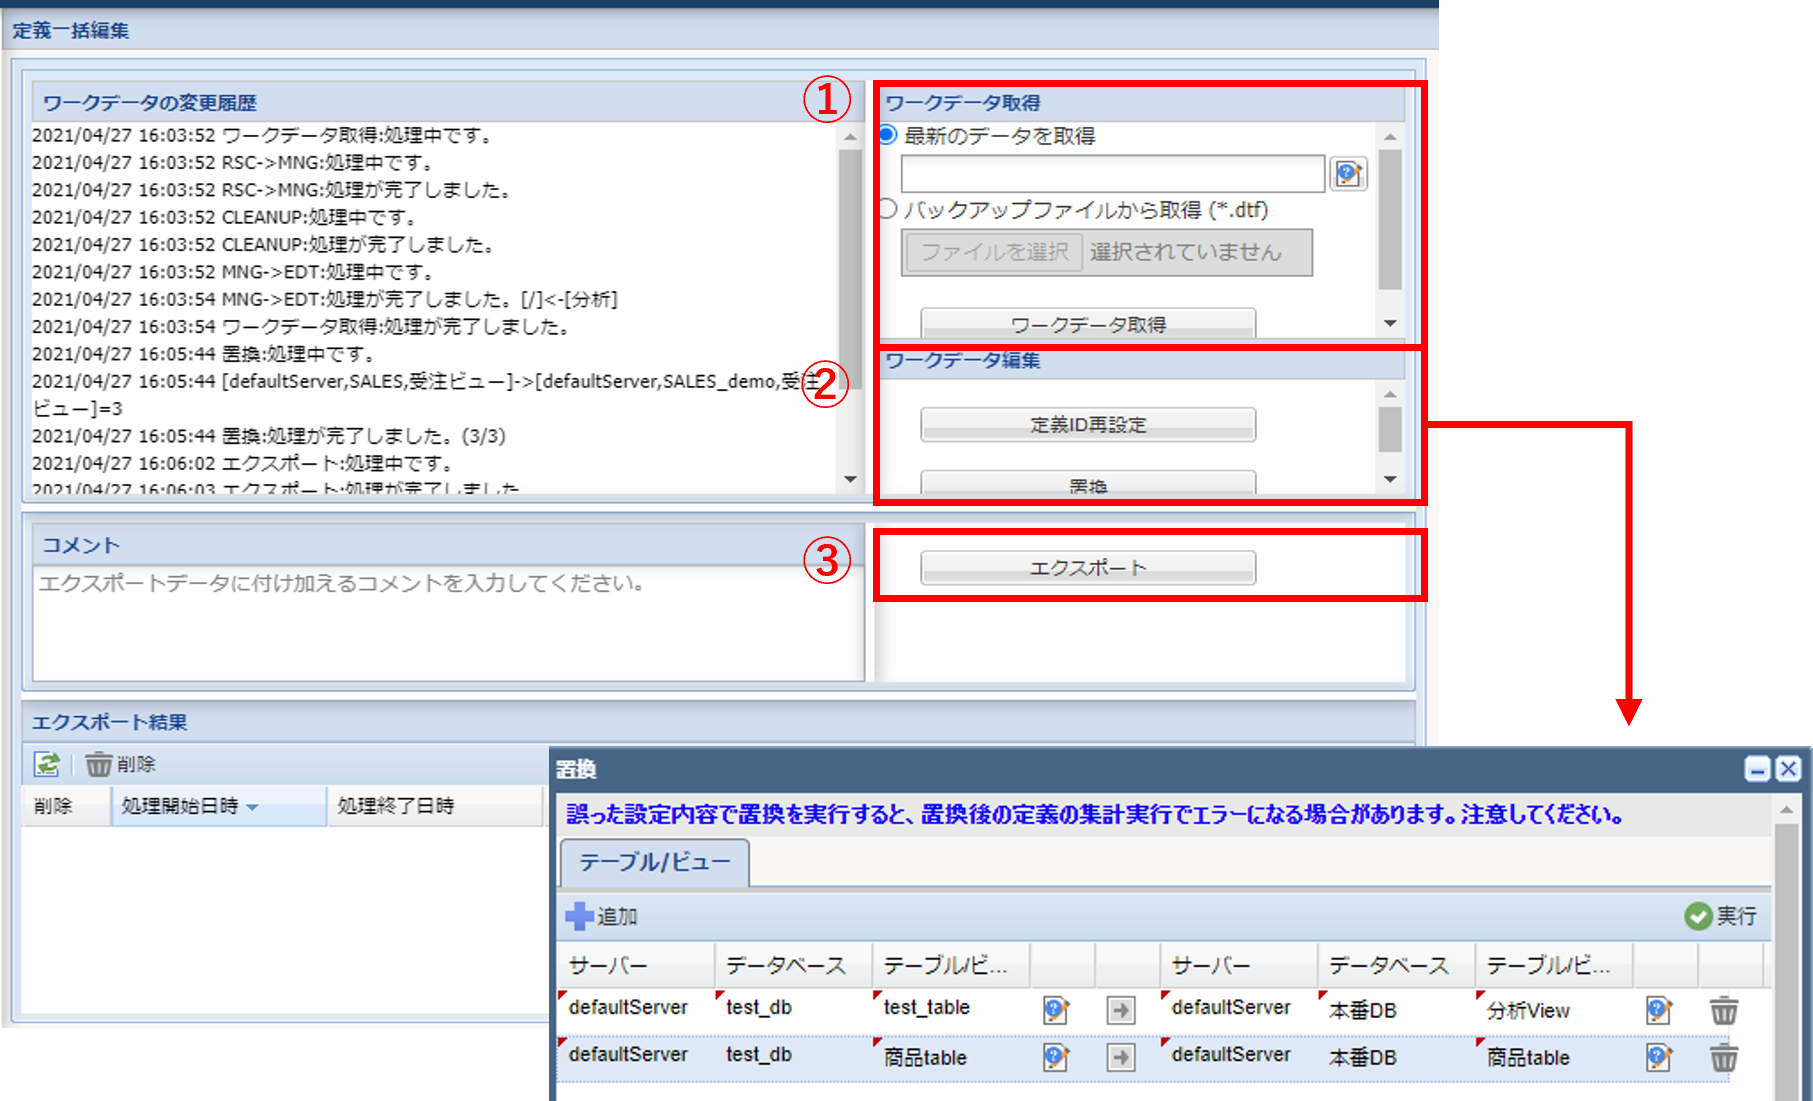Click the right-arrow copy icon on the test_table row
This screenshot has height=1101, width=1813.
[1120, 1010]
